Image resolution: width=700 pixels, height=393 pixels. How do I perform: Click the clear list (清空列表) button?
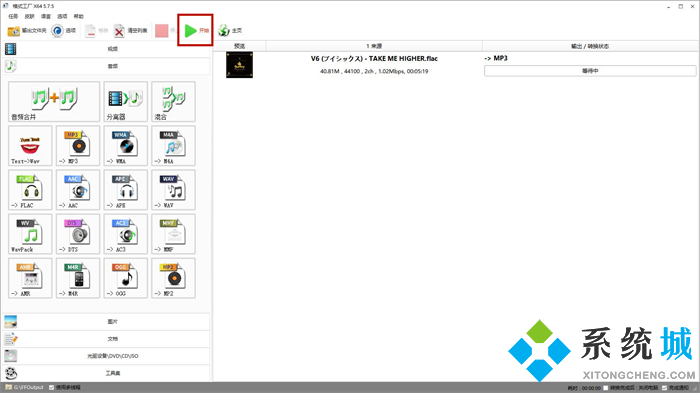130,30
